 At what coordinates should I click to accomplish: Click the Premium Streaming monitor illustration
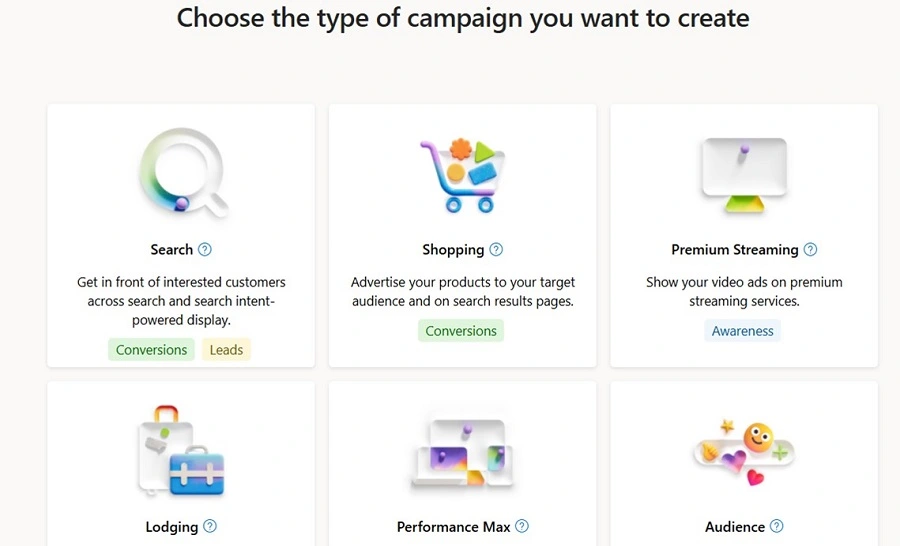coord(744,173)
